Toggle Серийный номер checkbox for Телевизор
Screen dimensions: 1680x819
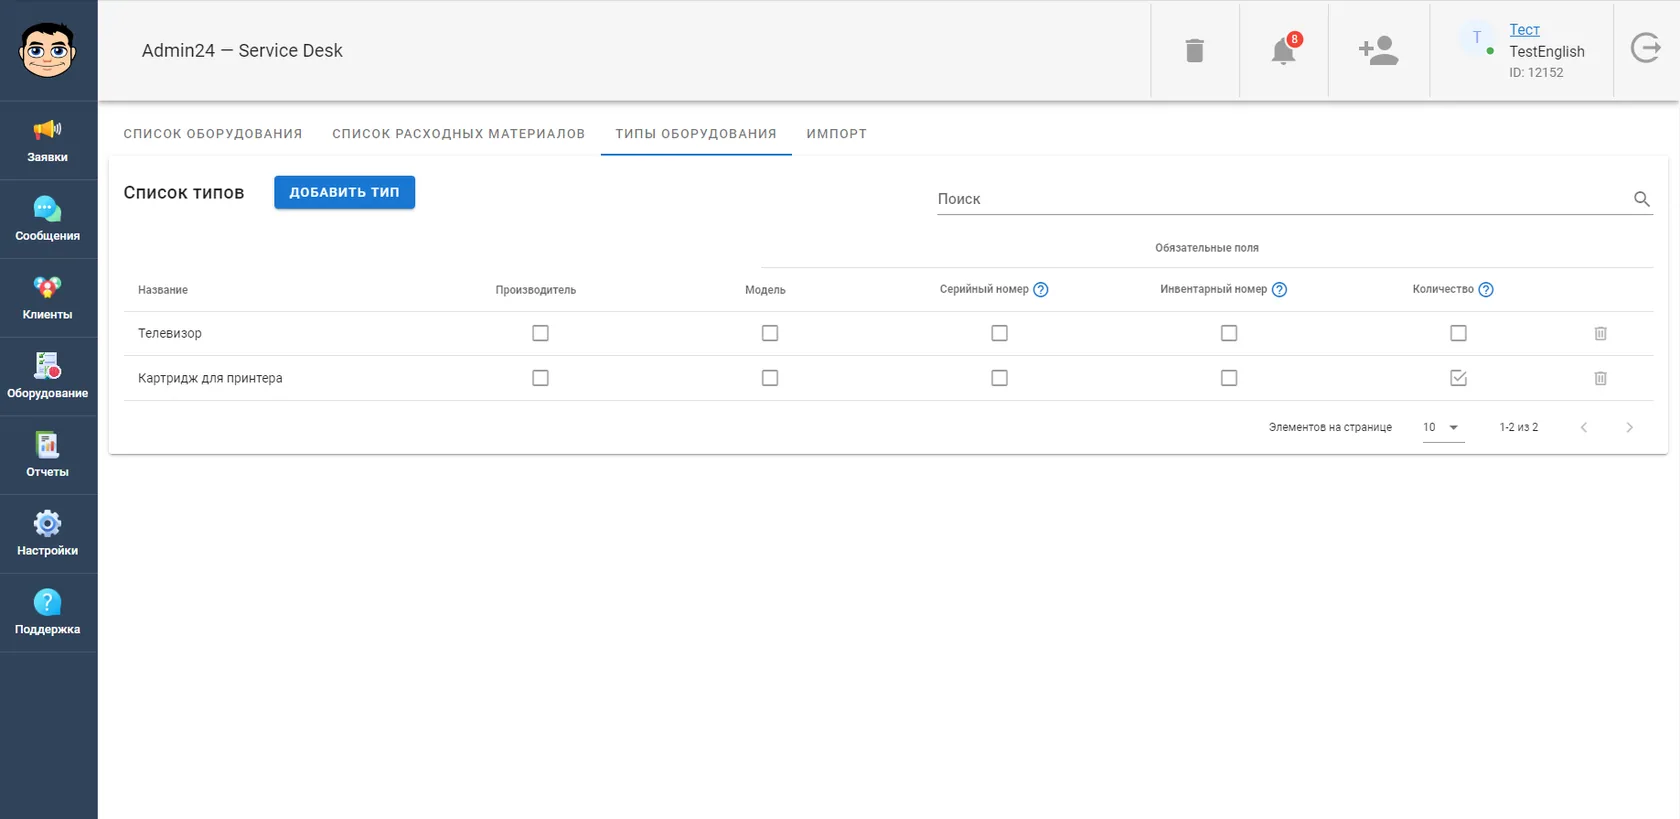pyautogui.click(x=999, y=333)
